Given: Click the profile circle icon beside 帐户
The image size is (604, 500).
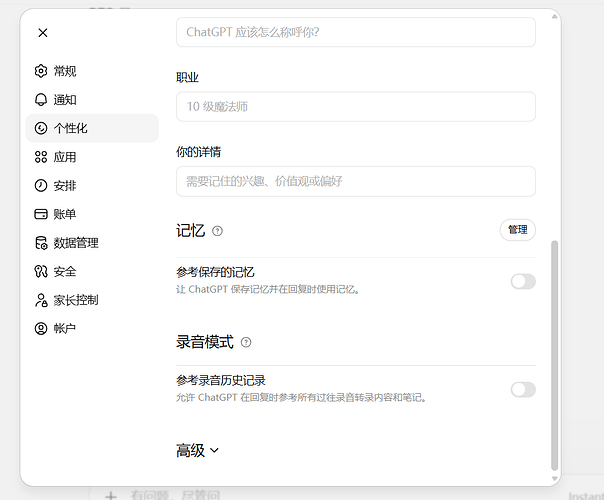Looking at the screenshot, I should tap(41, 329).
